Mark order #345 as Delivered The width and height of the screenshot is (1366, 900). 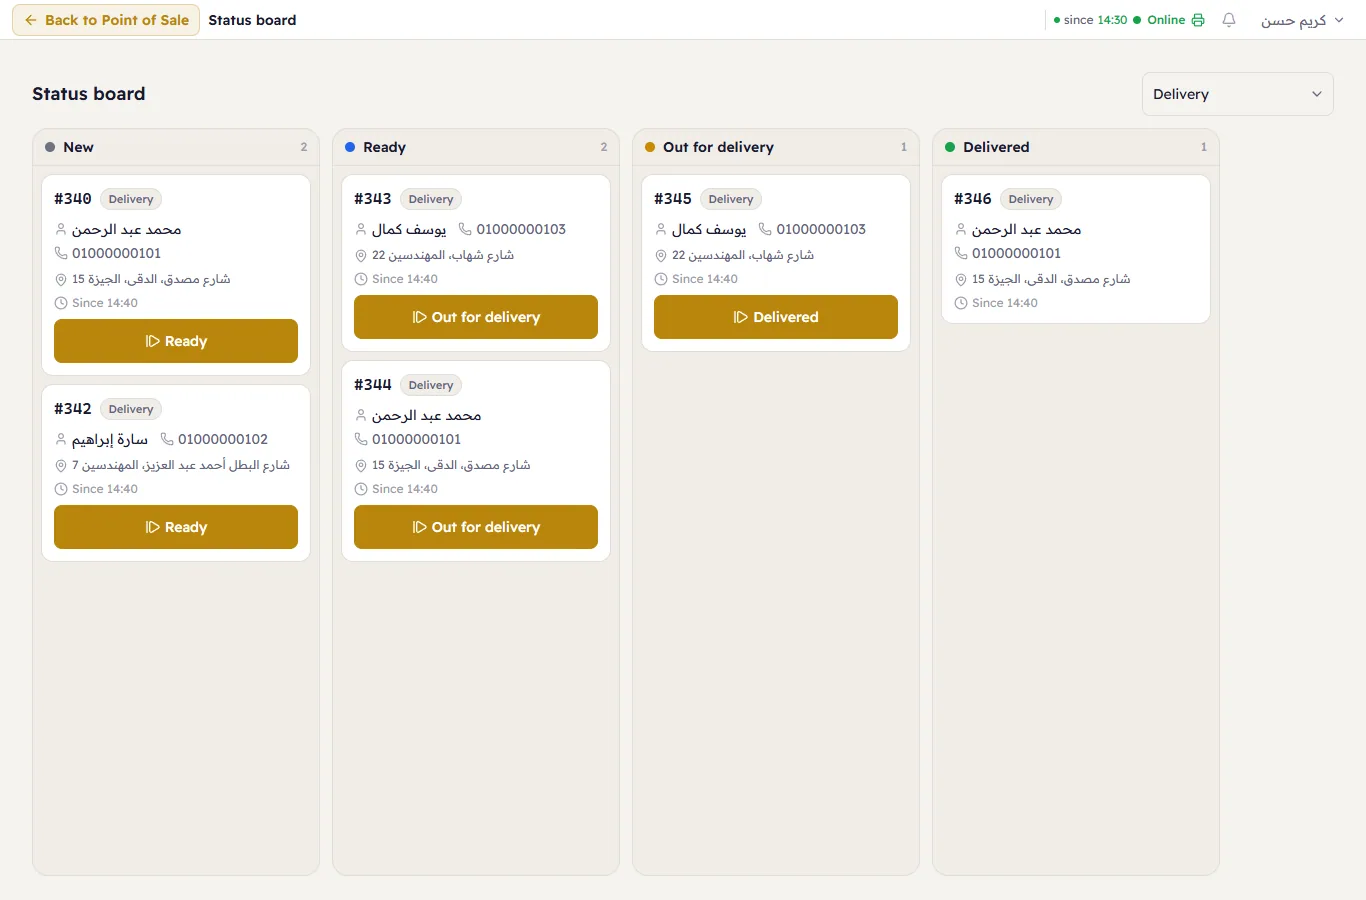[x=776, y=317]
